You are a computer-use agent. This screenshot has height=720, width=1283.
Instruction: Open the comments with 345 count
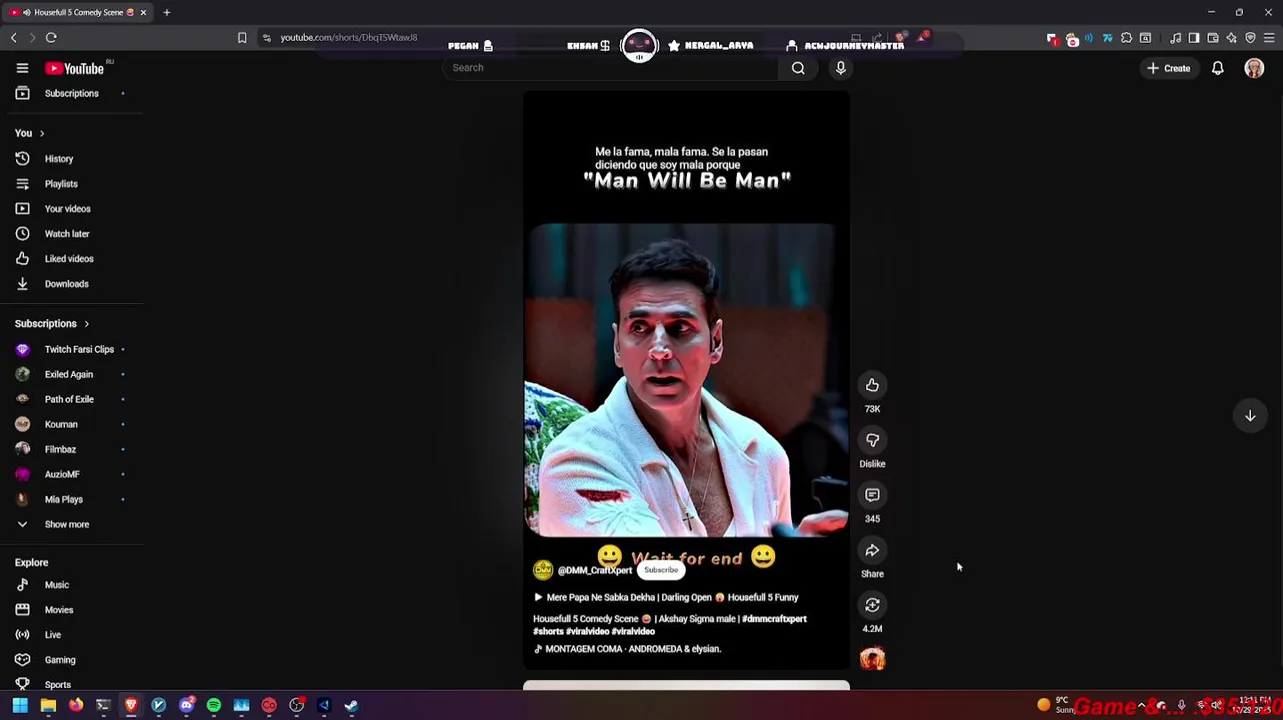pos(872,495)
